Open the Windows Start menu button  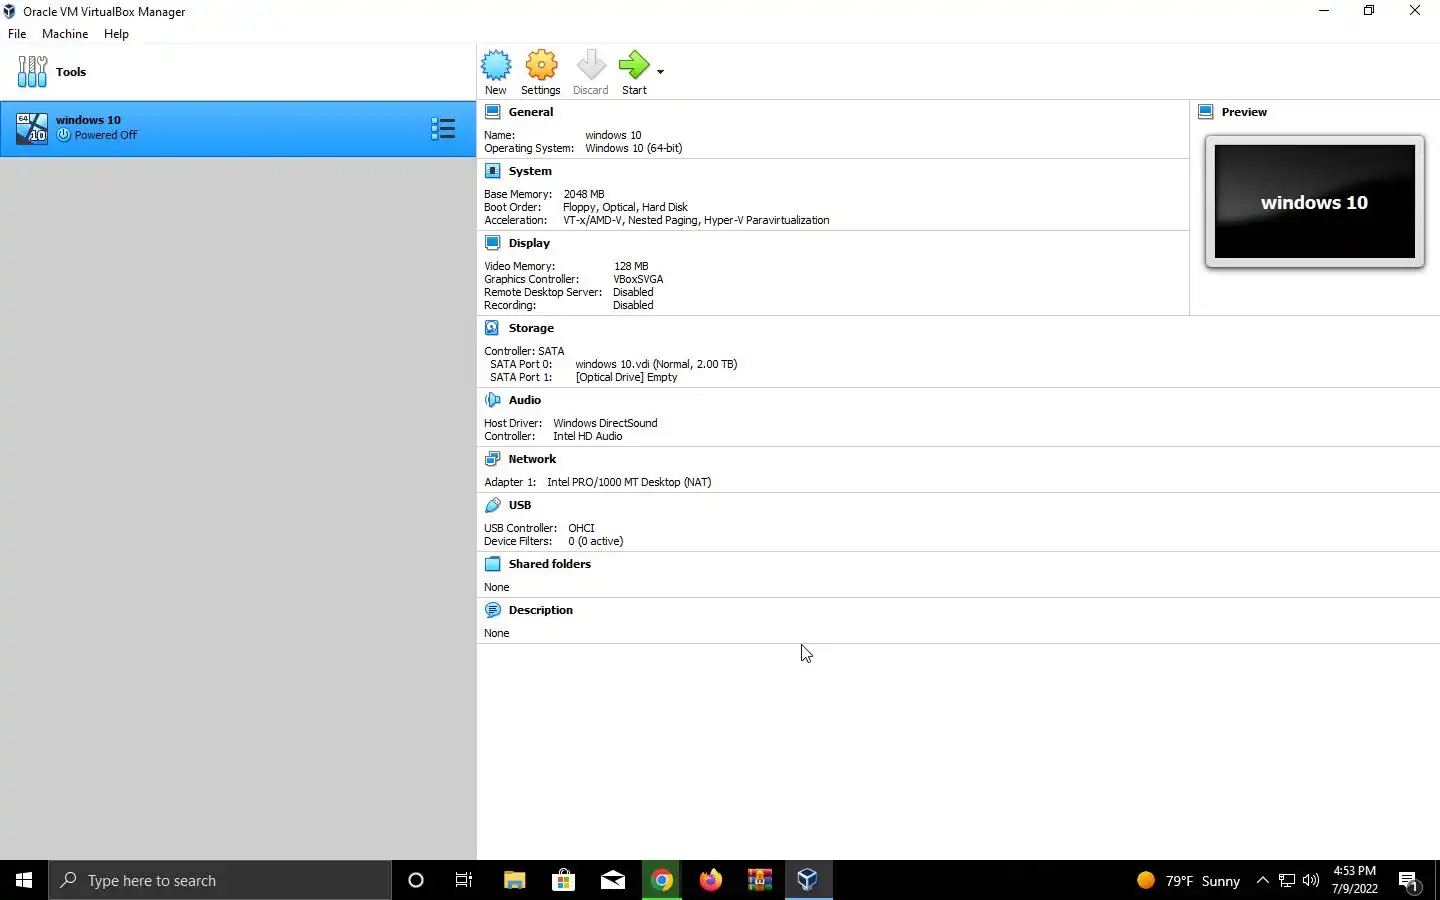[x=24, y=880]
